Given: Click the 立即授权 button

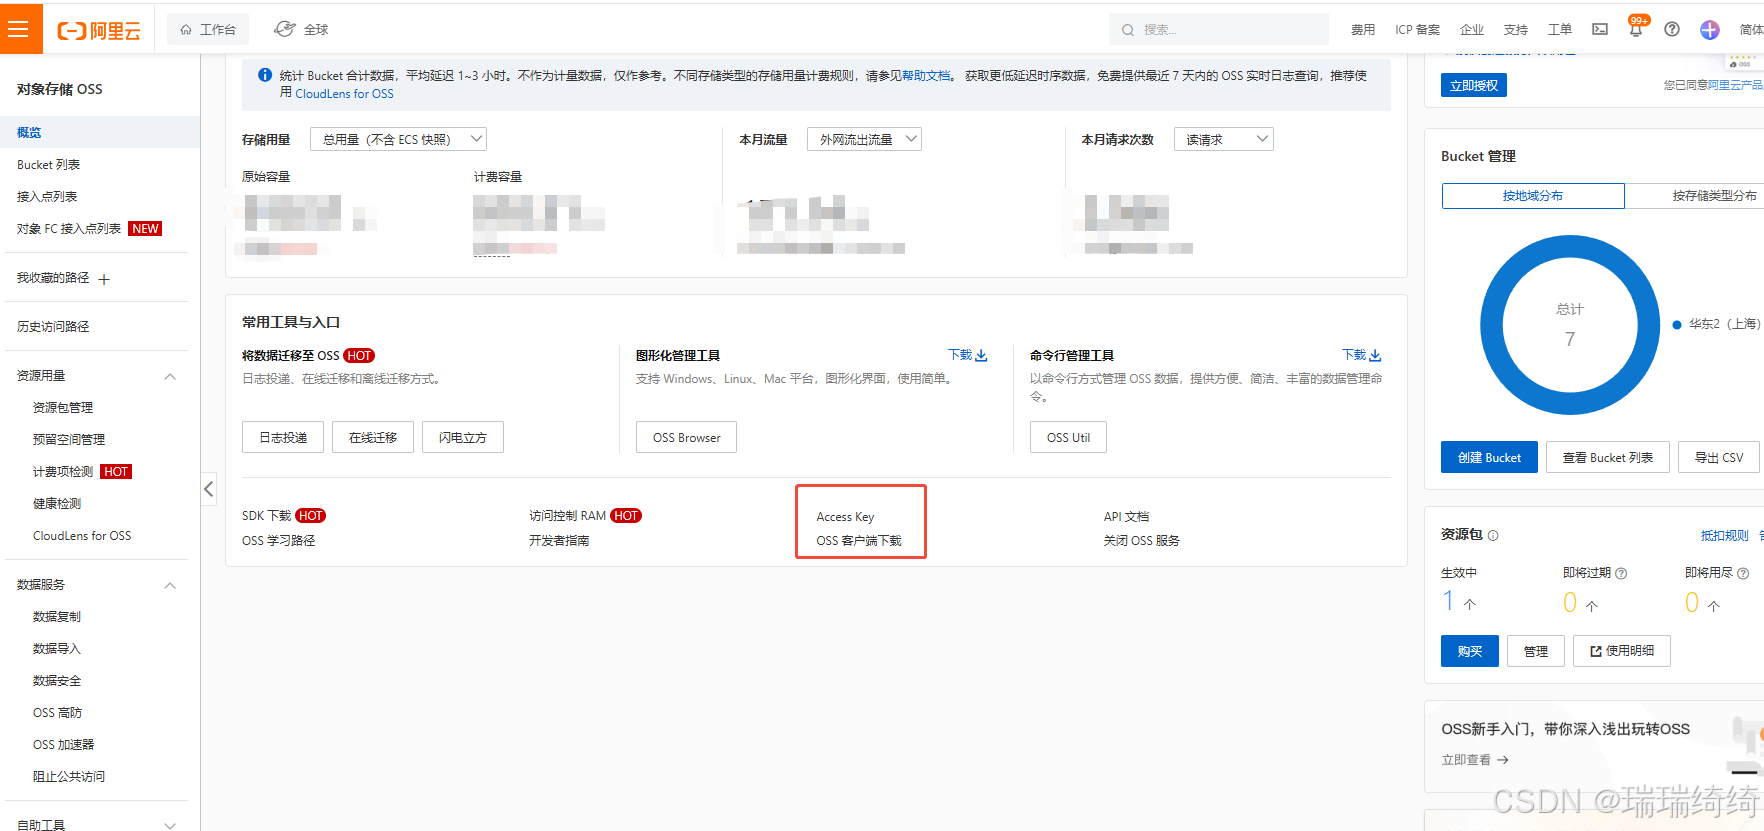Looking at the screenshot, I should click(1474, 85).
